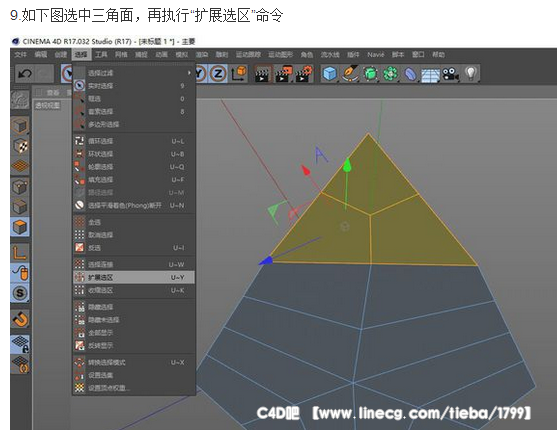Choose 套索选择 lasso selection entry

134,111
